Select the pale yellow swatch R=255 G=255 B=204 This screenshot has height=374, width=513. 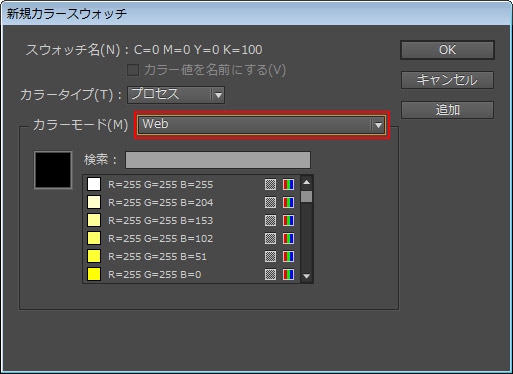(x=94, y=202)
